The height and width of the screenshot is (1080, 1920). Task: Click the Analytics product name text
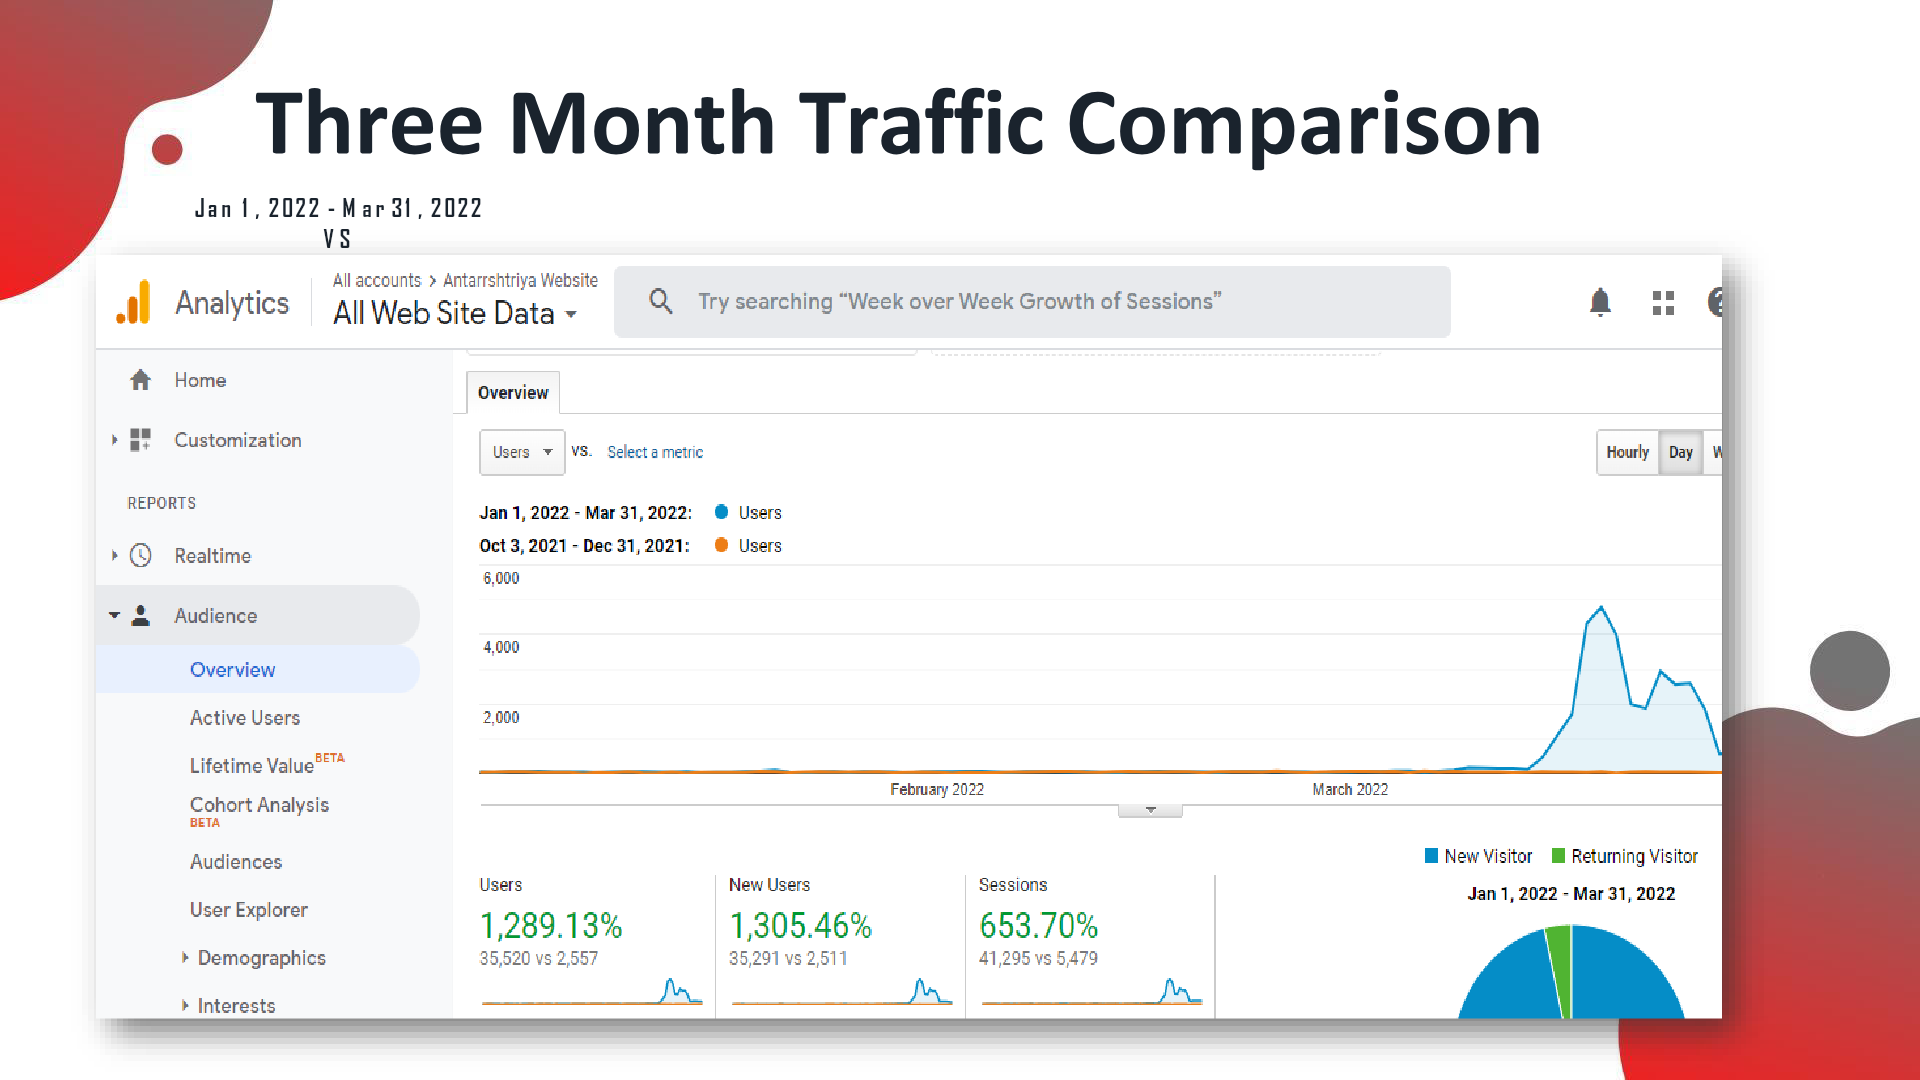pos(232,303)
